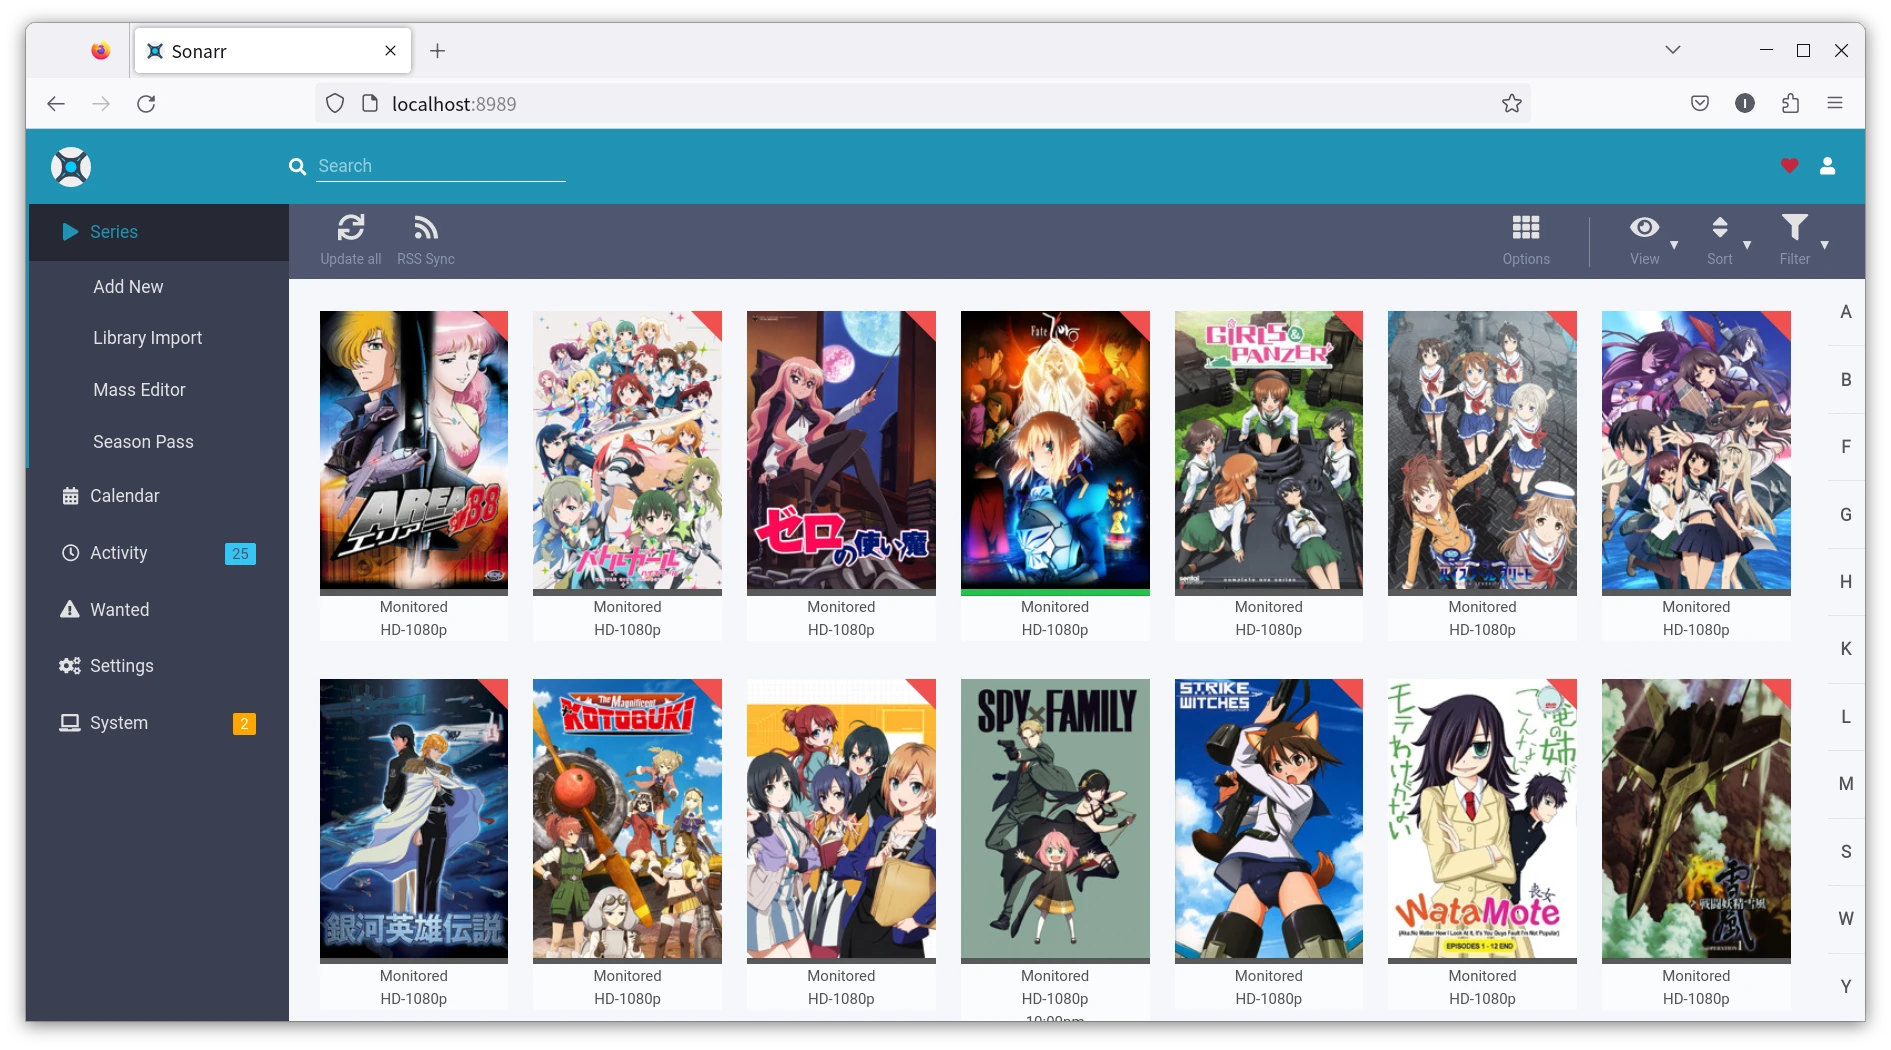Bookmark page with the star icon
The width and height of the screenshot is (1891, 1050).
point(1511,104)
